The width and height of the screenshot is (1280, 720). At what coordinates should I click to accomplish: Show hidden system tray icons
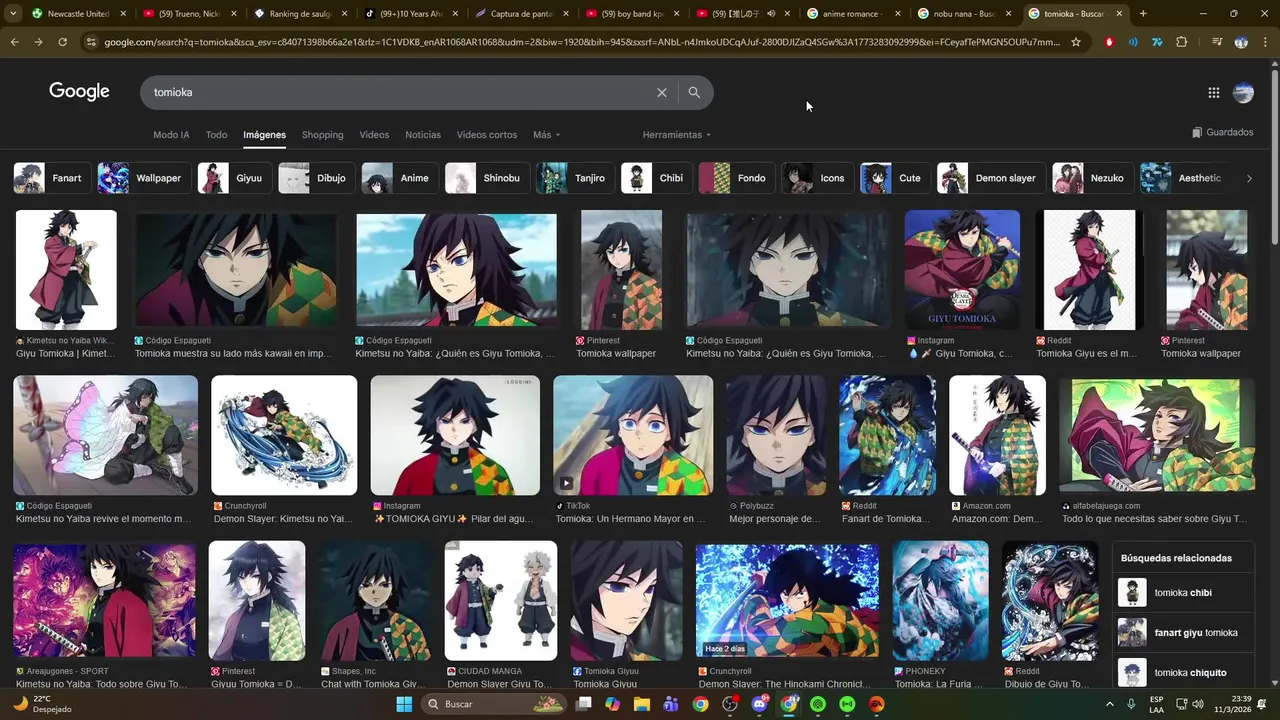click(x=1111, y=704)
